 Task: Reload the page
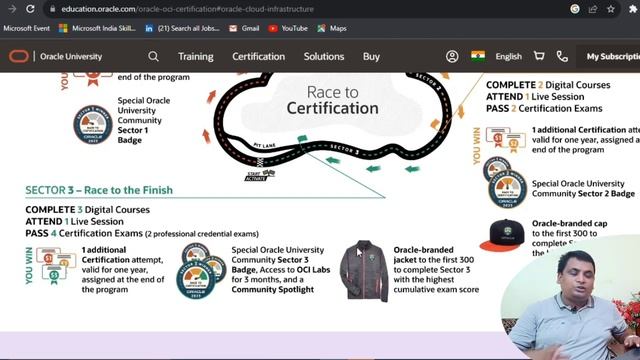click(30, 9)
